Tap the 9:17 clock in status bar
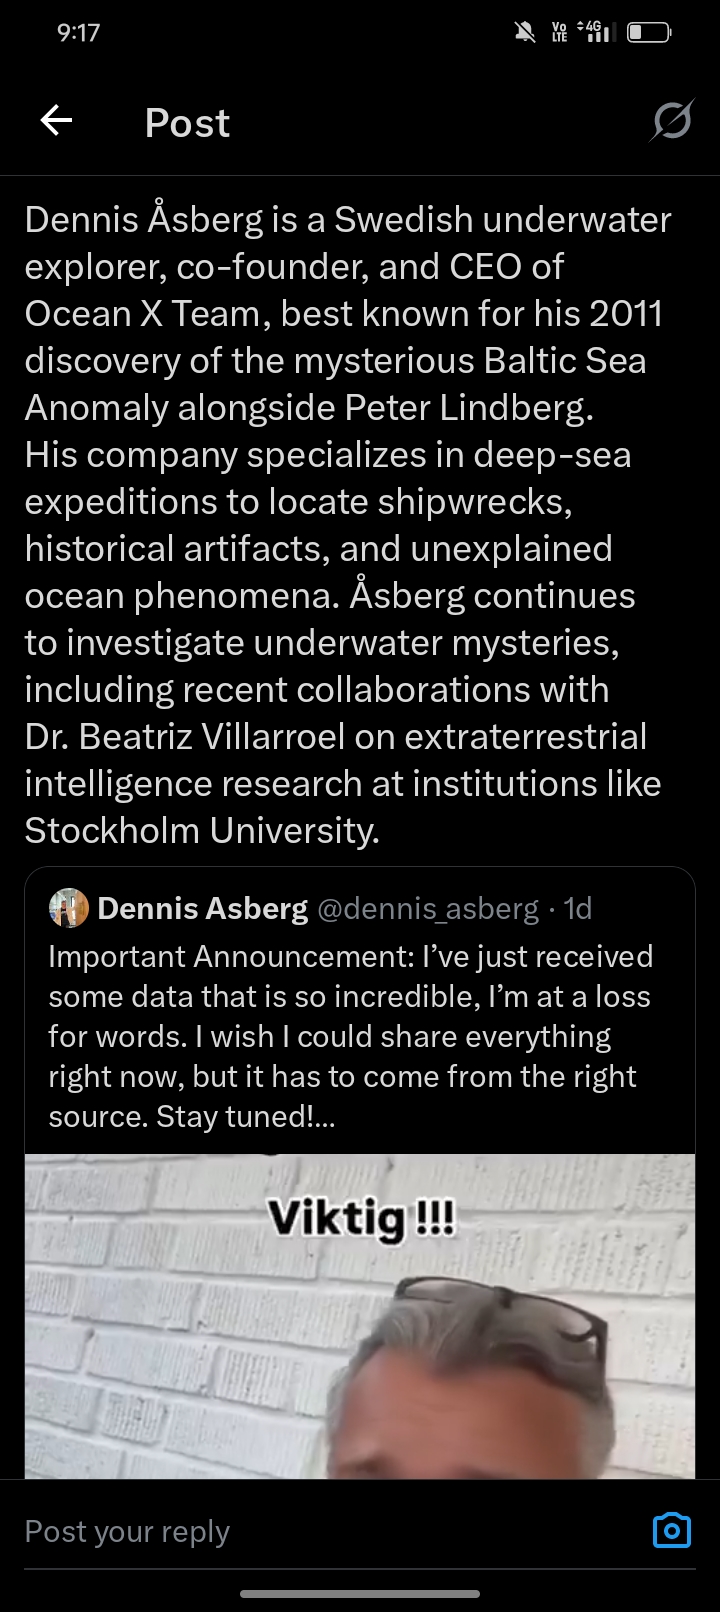This screenshot has width=720, height=1612. pos(78,33)
